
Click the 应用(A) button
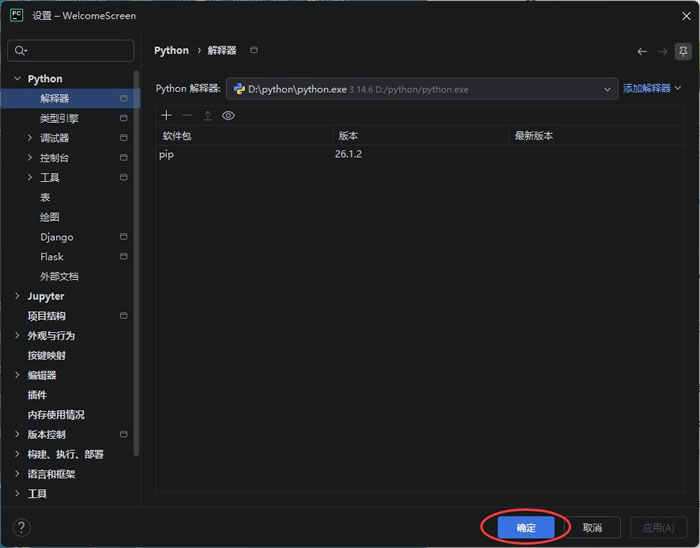(658, 527)
